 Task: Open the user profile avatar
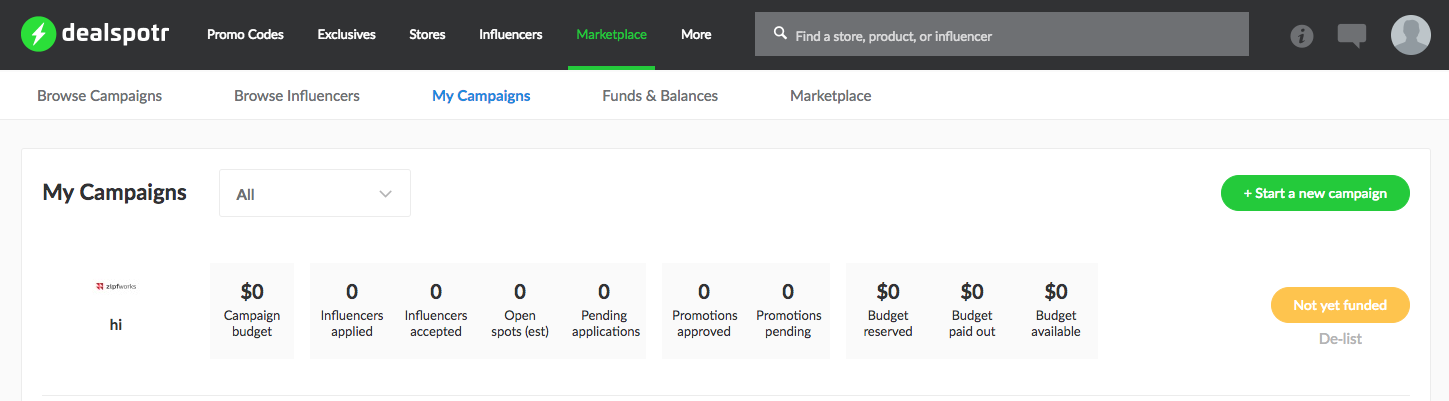click(1410, 35)
